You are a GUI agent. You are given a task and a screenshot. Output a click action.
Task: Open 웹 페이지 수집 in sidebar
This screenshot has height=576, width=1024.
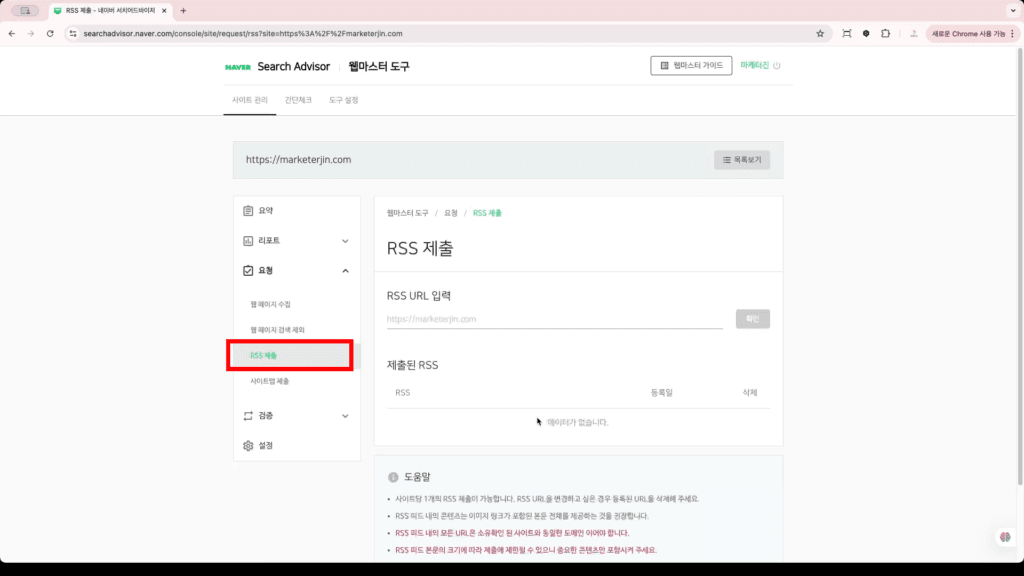coord(270,304)
